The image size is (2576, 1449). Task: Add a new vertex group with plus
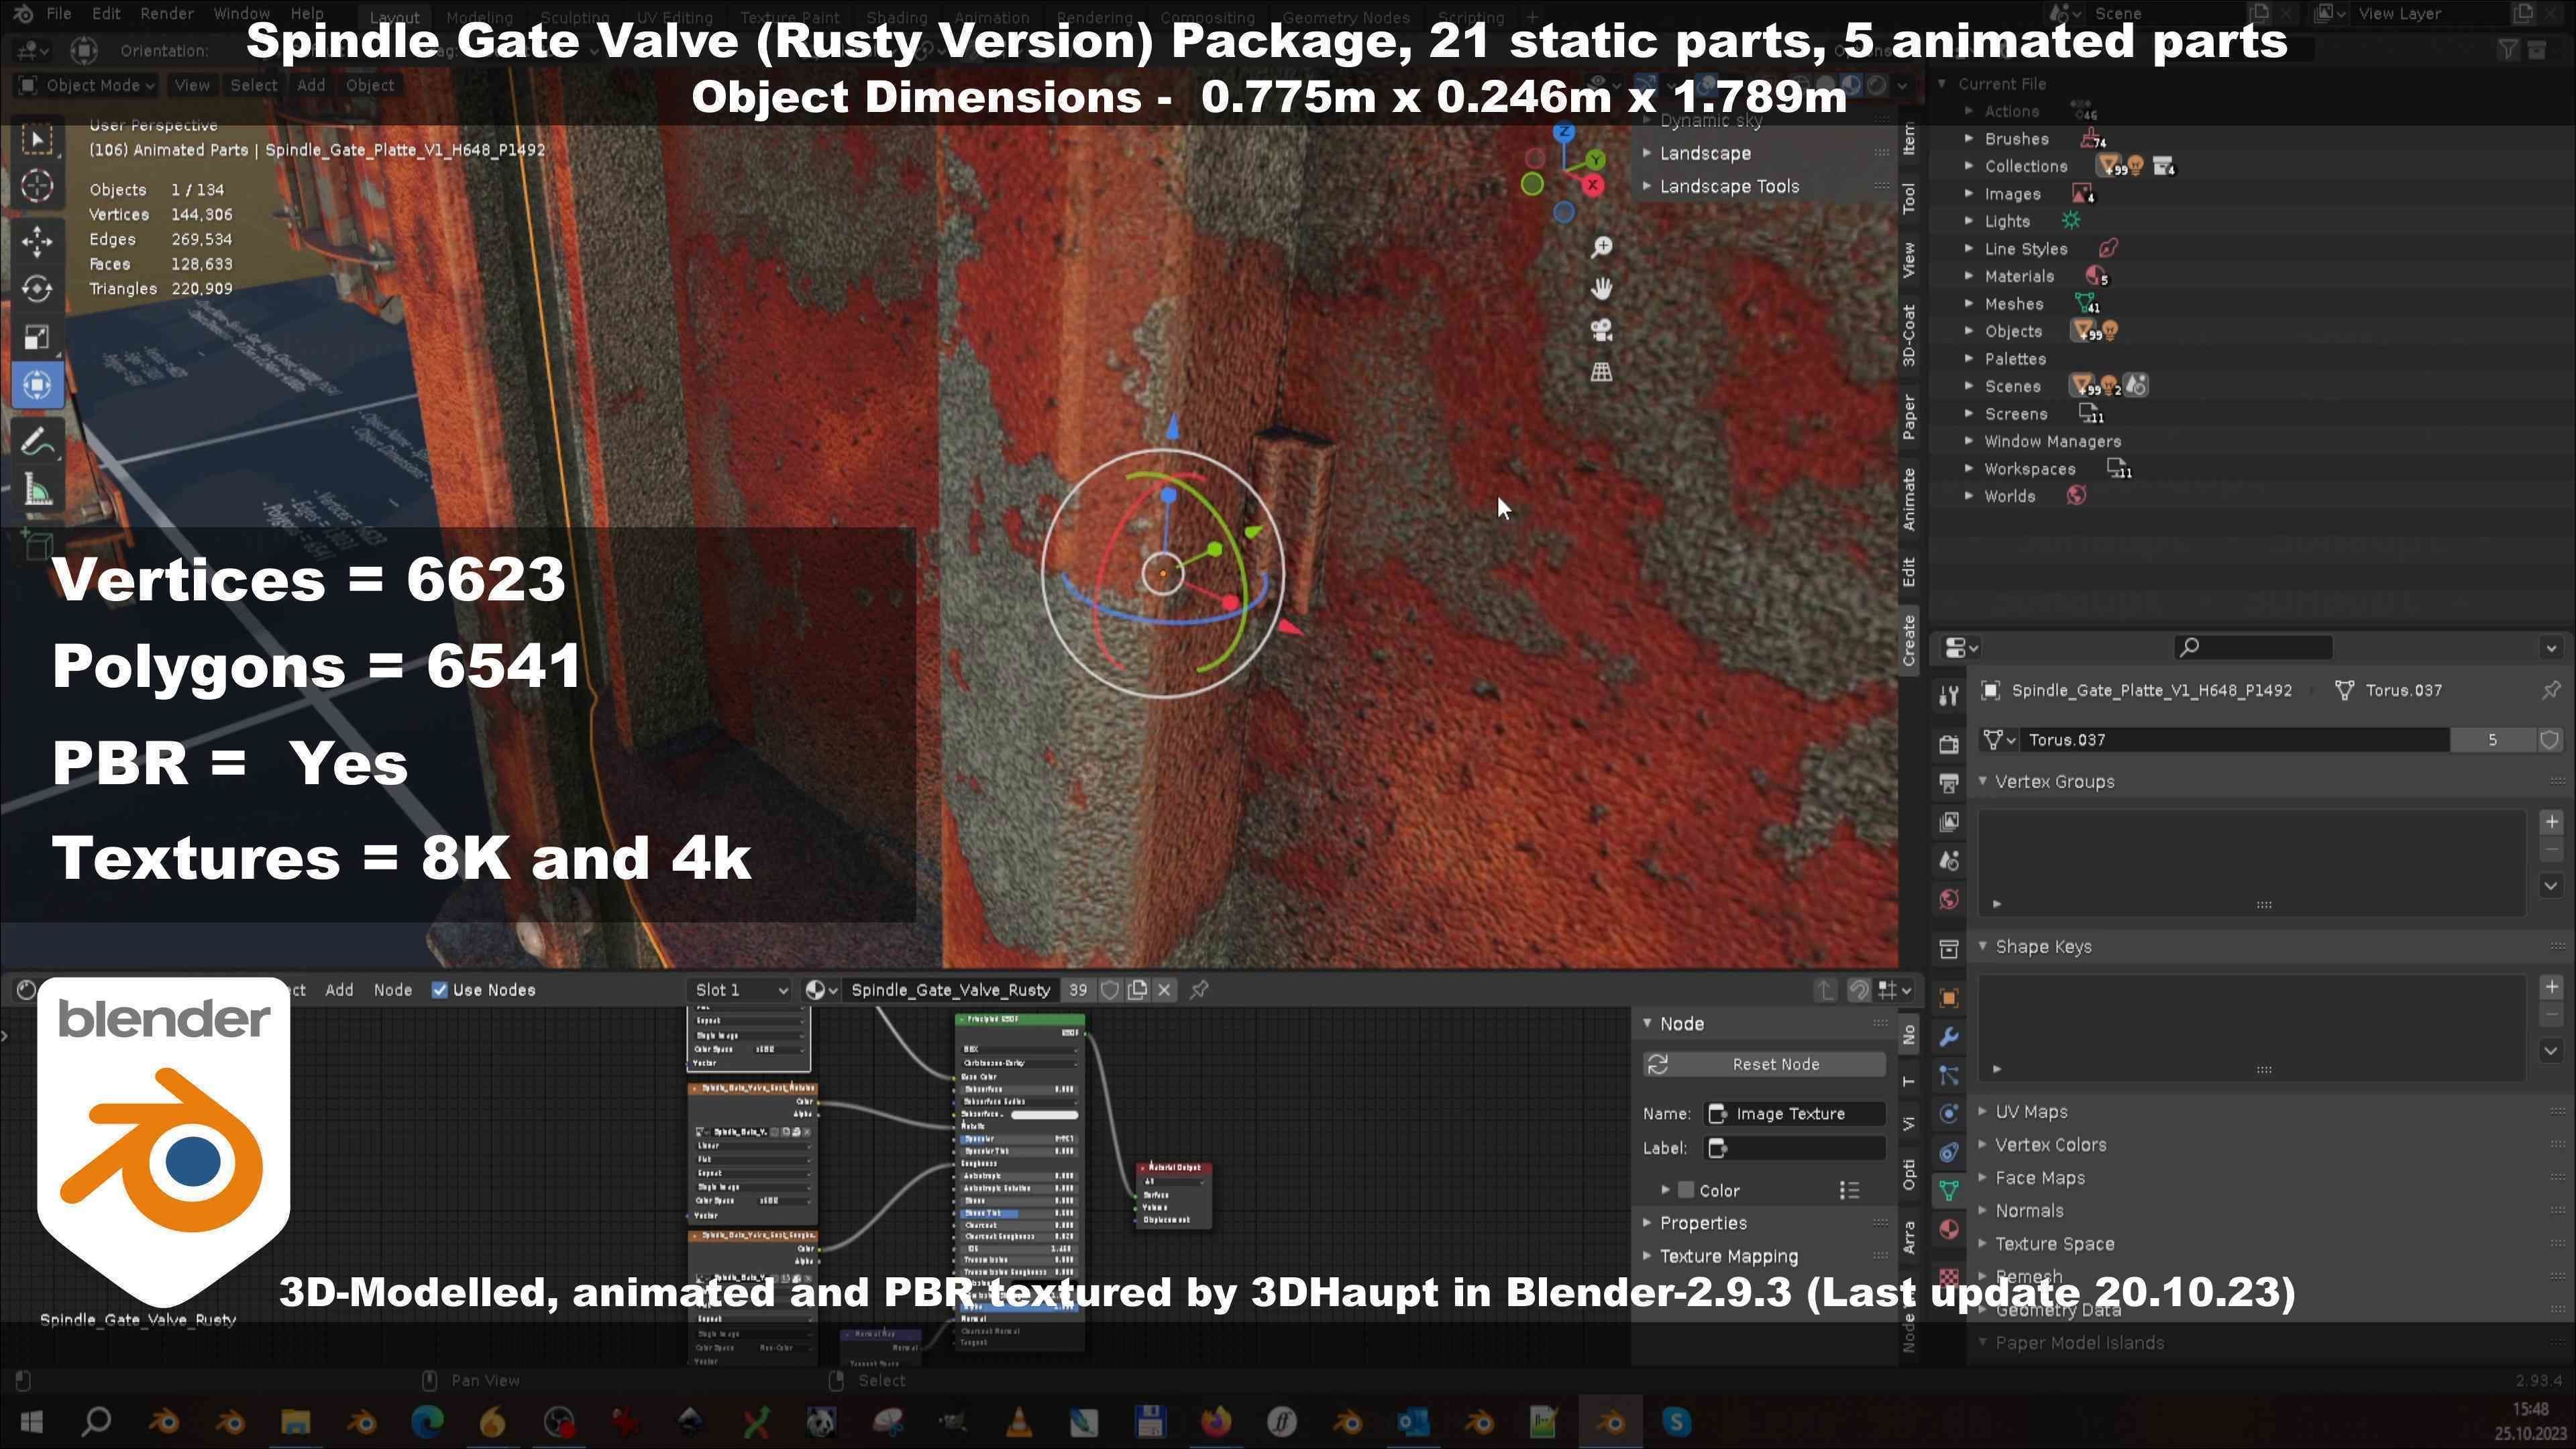tap(2551, 822)
